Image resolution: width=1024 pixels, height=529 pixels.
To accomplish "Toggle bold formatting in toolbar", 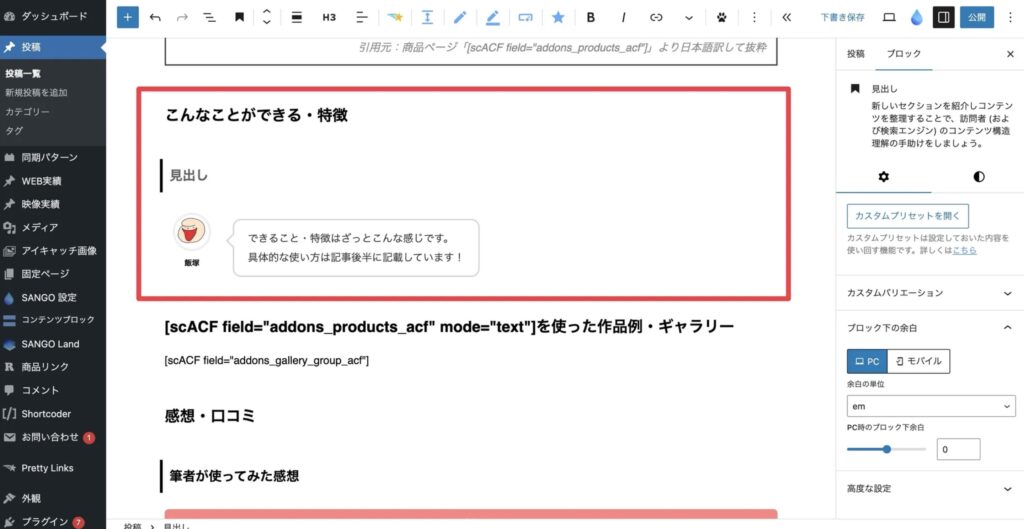I will click(x=591, y=17).
